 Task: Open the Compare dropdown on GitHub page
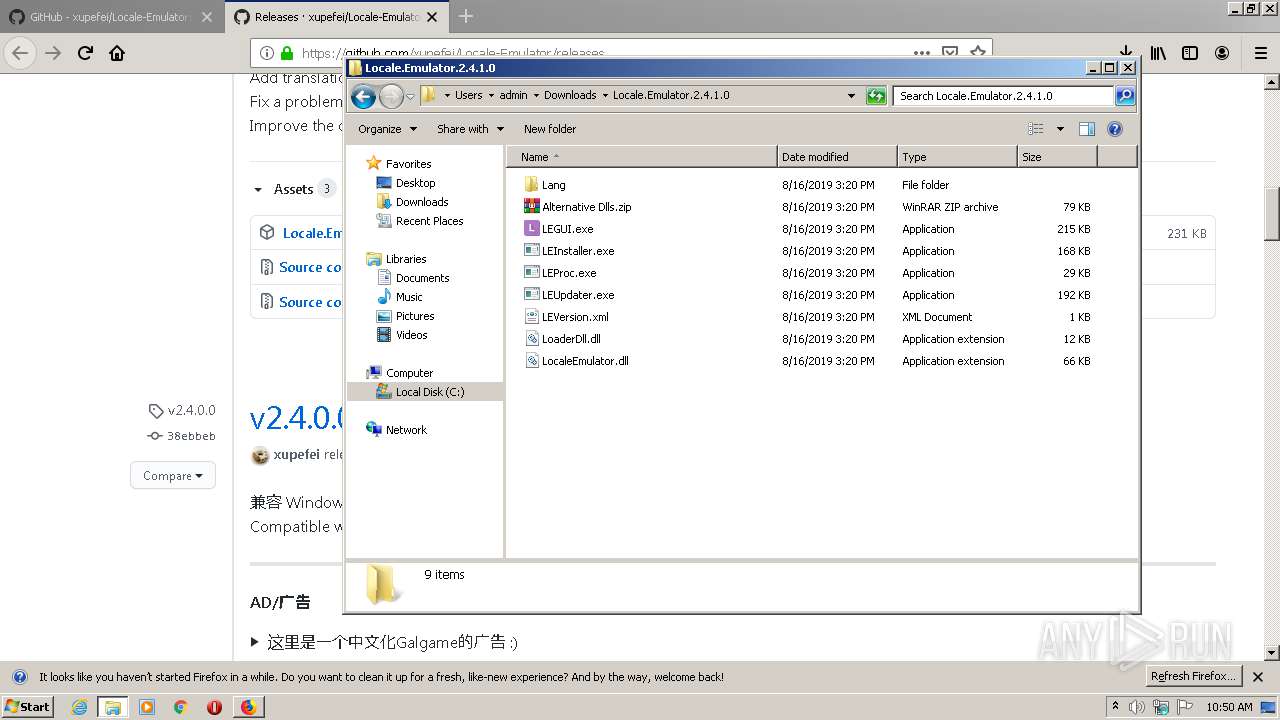(173, 476)
